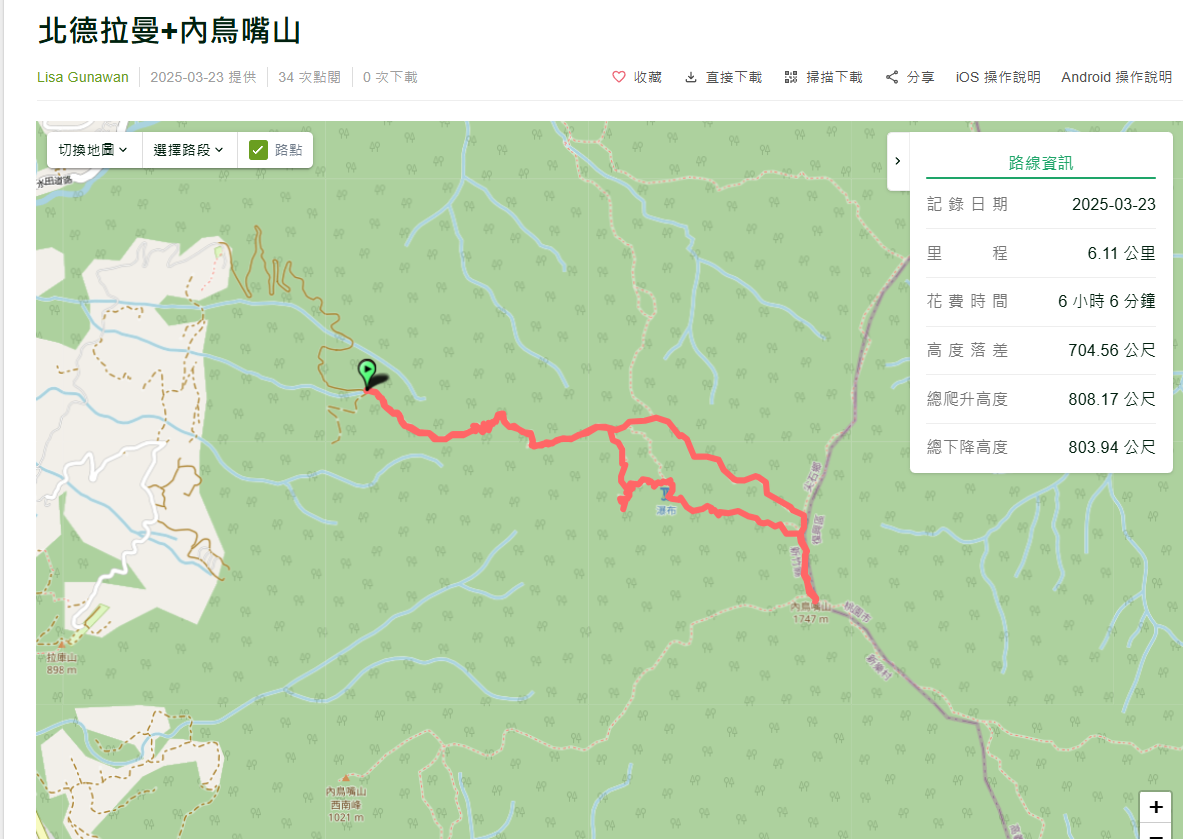Open the Android 操作說明 instructions
The width and height of the screenshot is (1199, 839).
[x=1116, y=77]
